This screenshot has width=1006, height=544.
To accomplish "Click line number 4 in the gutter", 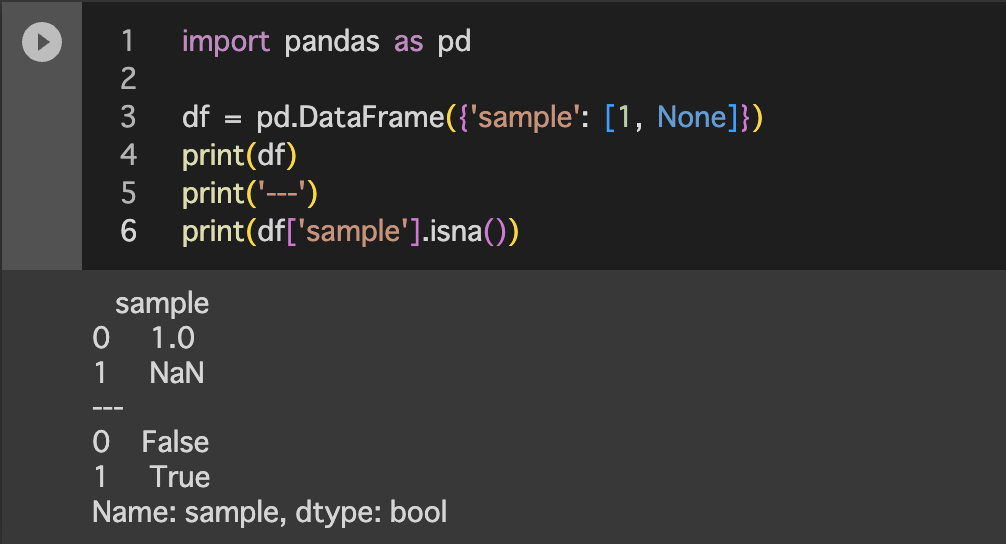I will (x=127, y=155).
